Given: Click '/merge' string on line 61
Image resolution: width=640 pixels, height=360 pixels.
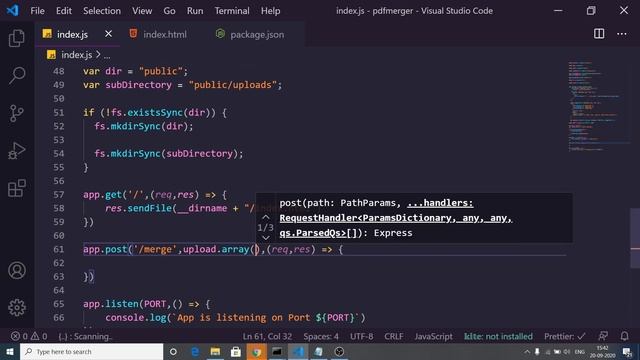Looking at the screenshot, I should point(155,249).
